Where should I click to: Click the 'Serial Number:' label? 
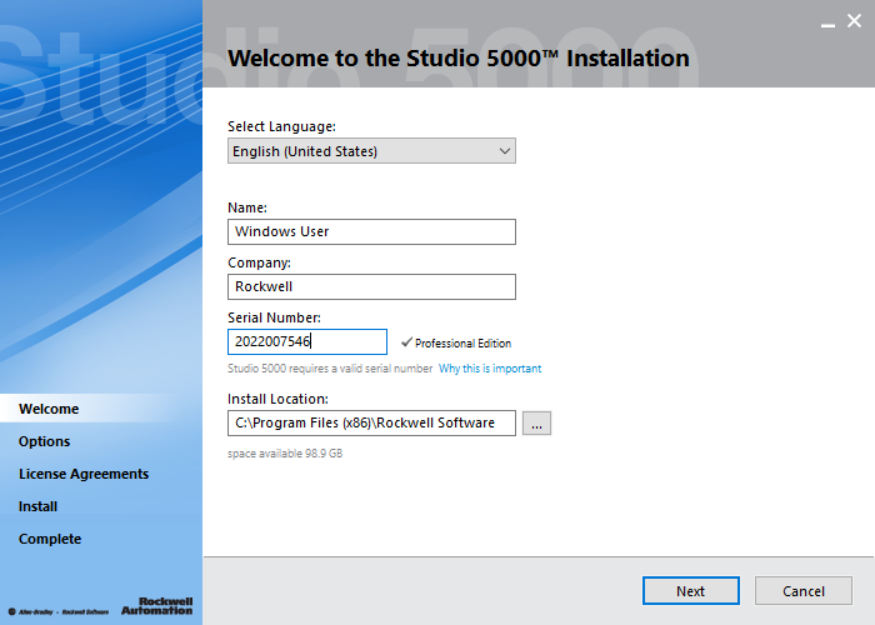274,318
